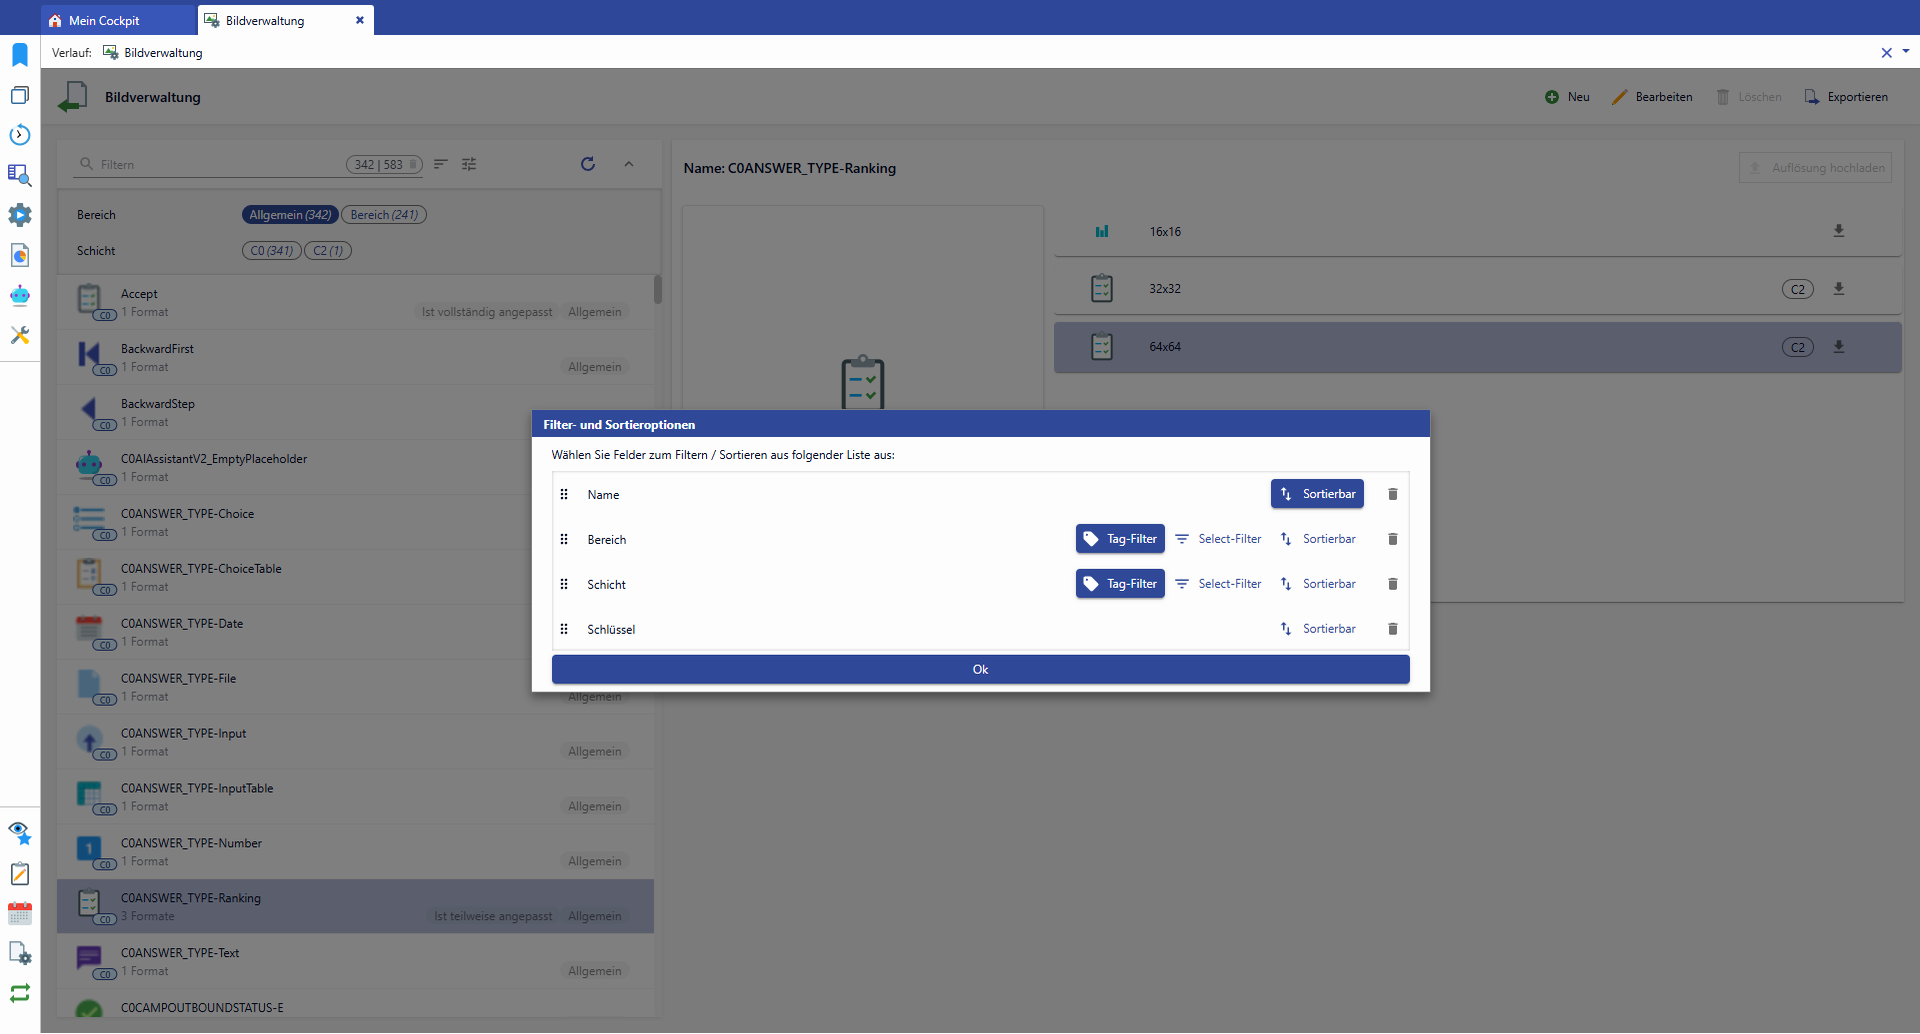The image size is (1920, 1034).
Task: Click the refresh icon in filter bar
Action: coord(588,164)
